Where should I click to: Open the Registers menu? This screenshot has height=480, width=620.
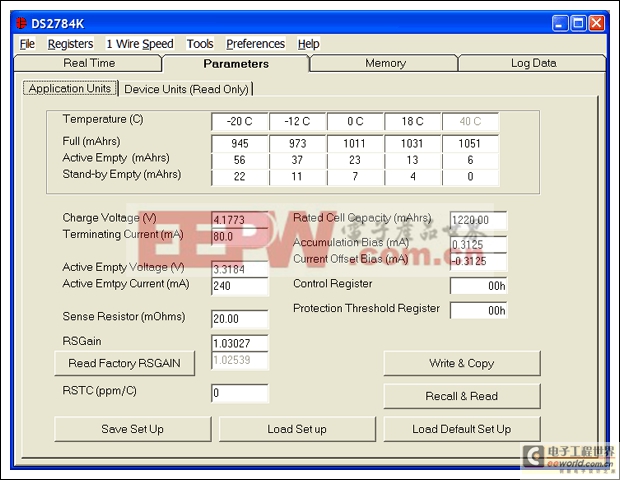click(70, 44)
